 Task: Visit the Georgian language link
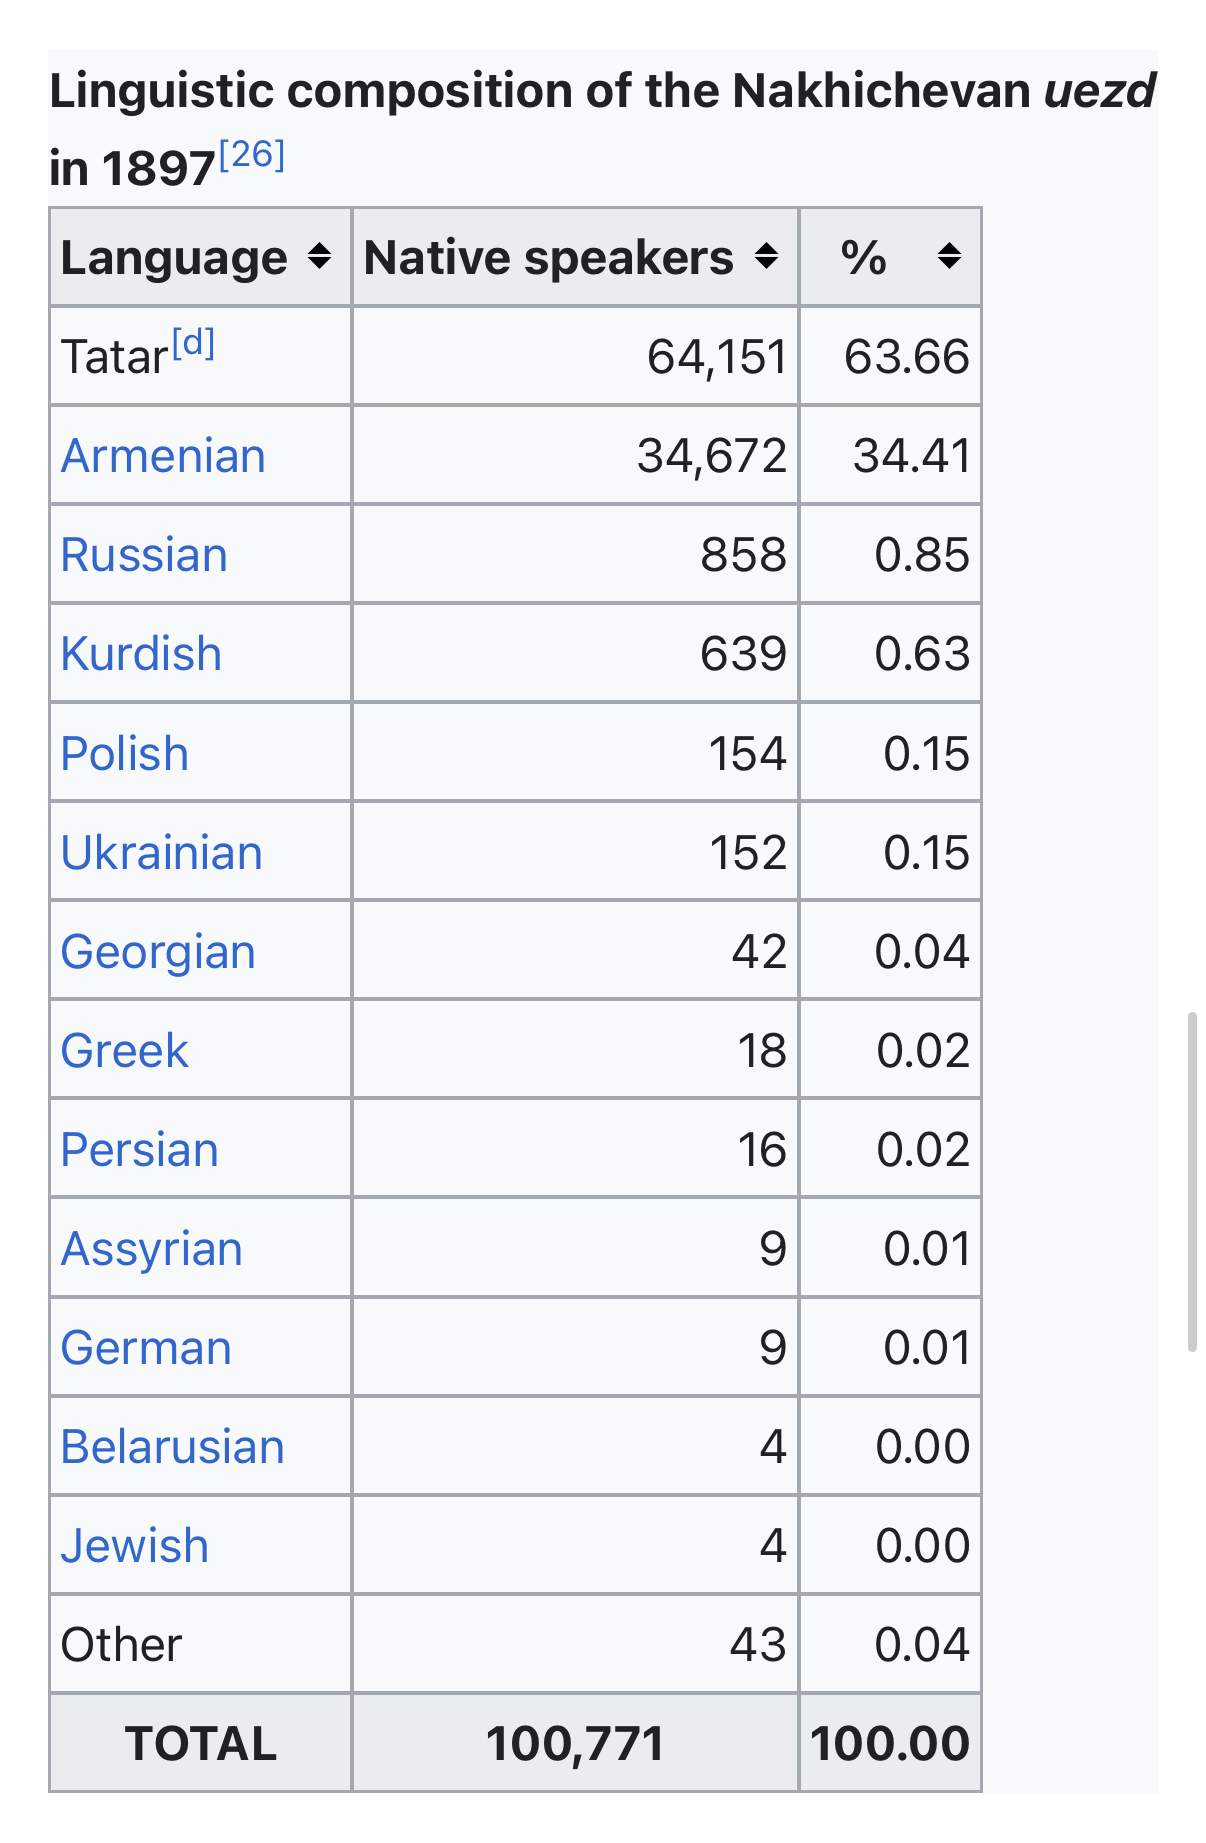(x=158, y=952)
